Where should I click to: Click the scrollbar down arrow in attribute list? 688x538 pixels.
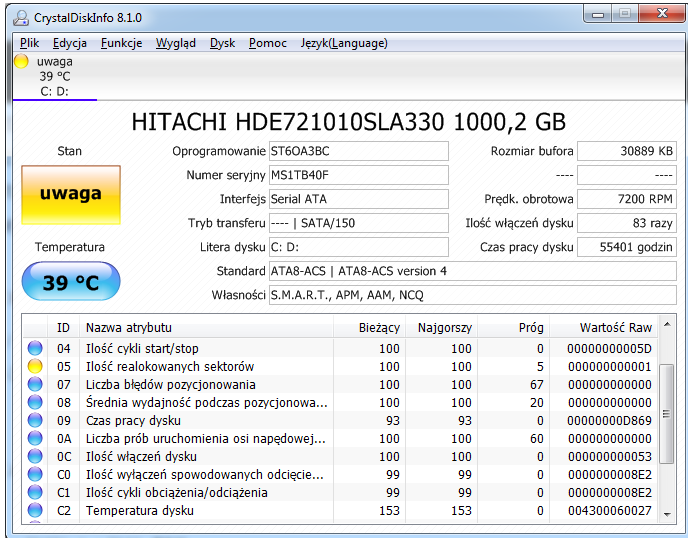point(667,514)
